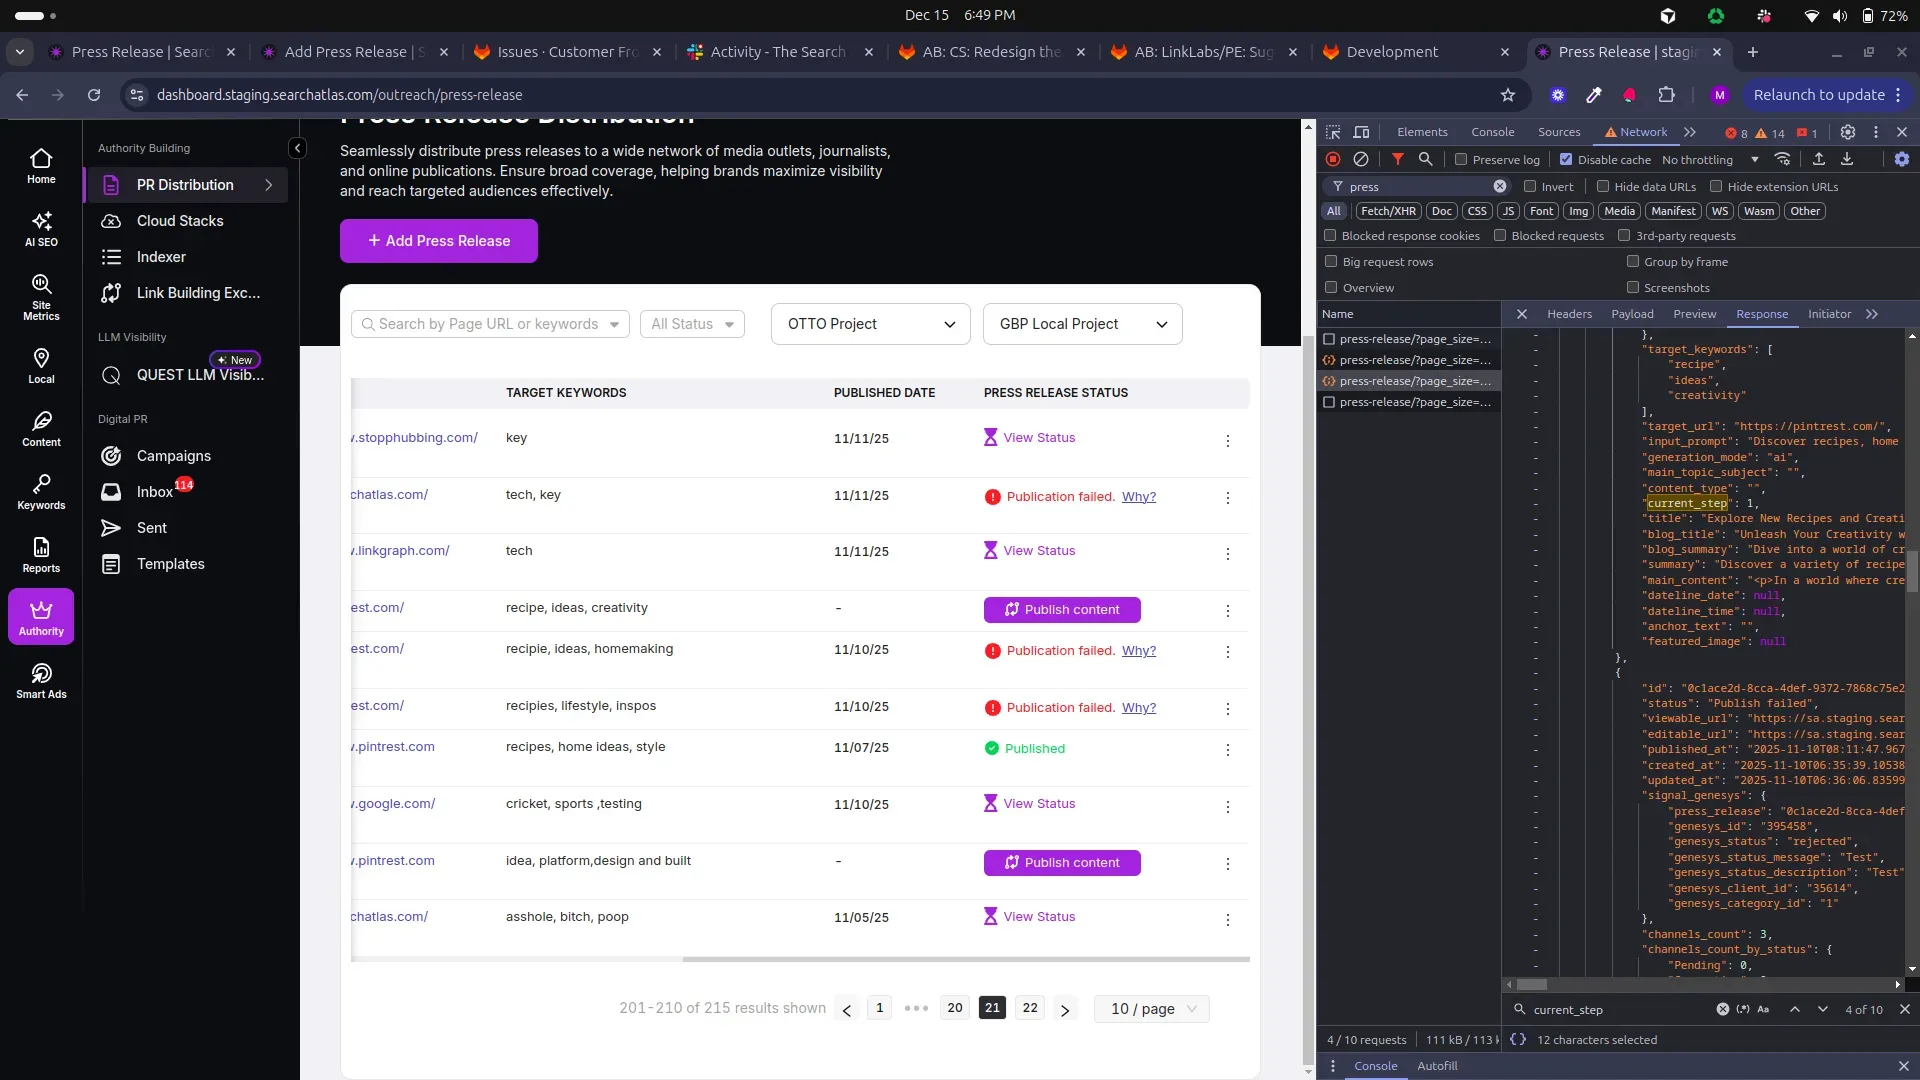Check Blocked response cookies
The image size is (1920, 1080).
click(x=1330, y=236)
